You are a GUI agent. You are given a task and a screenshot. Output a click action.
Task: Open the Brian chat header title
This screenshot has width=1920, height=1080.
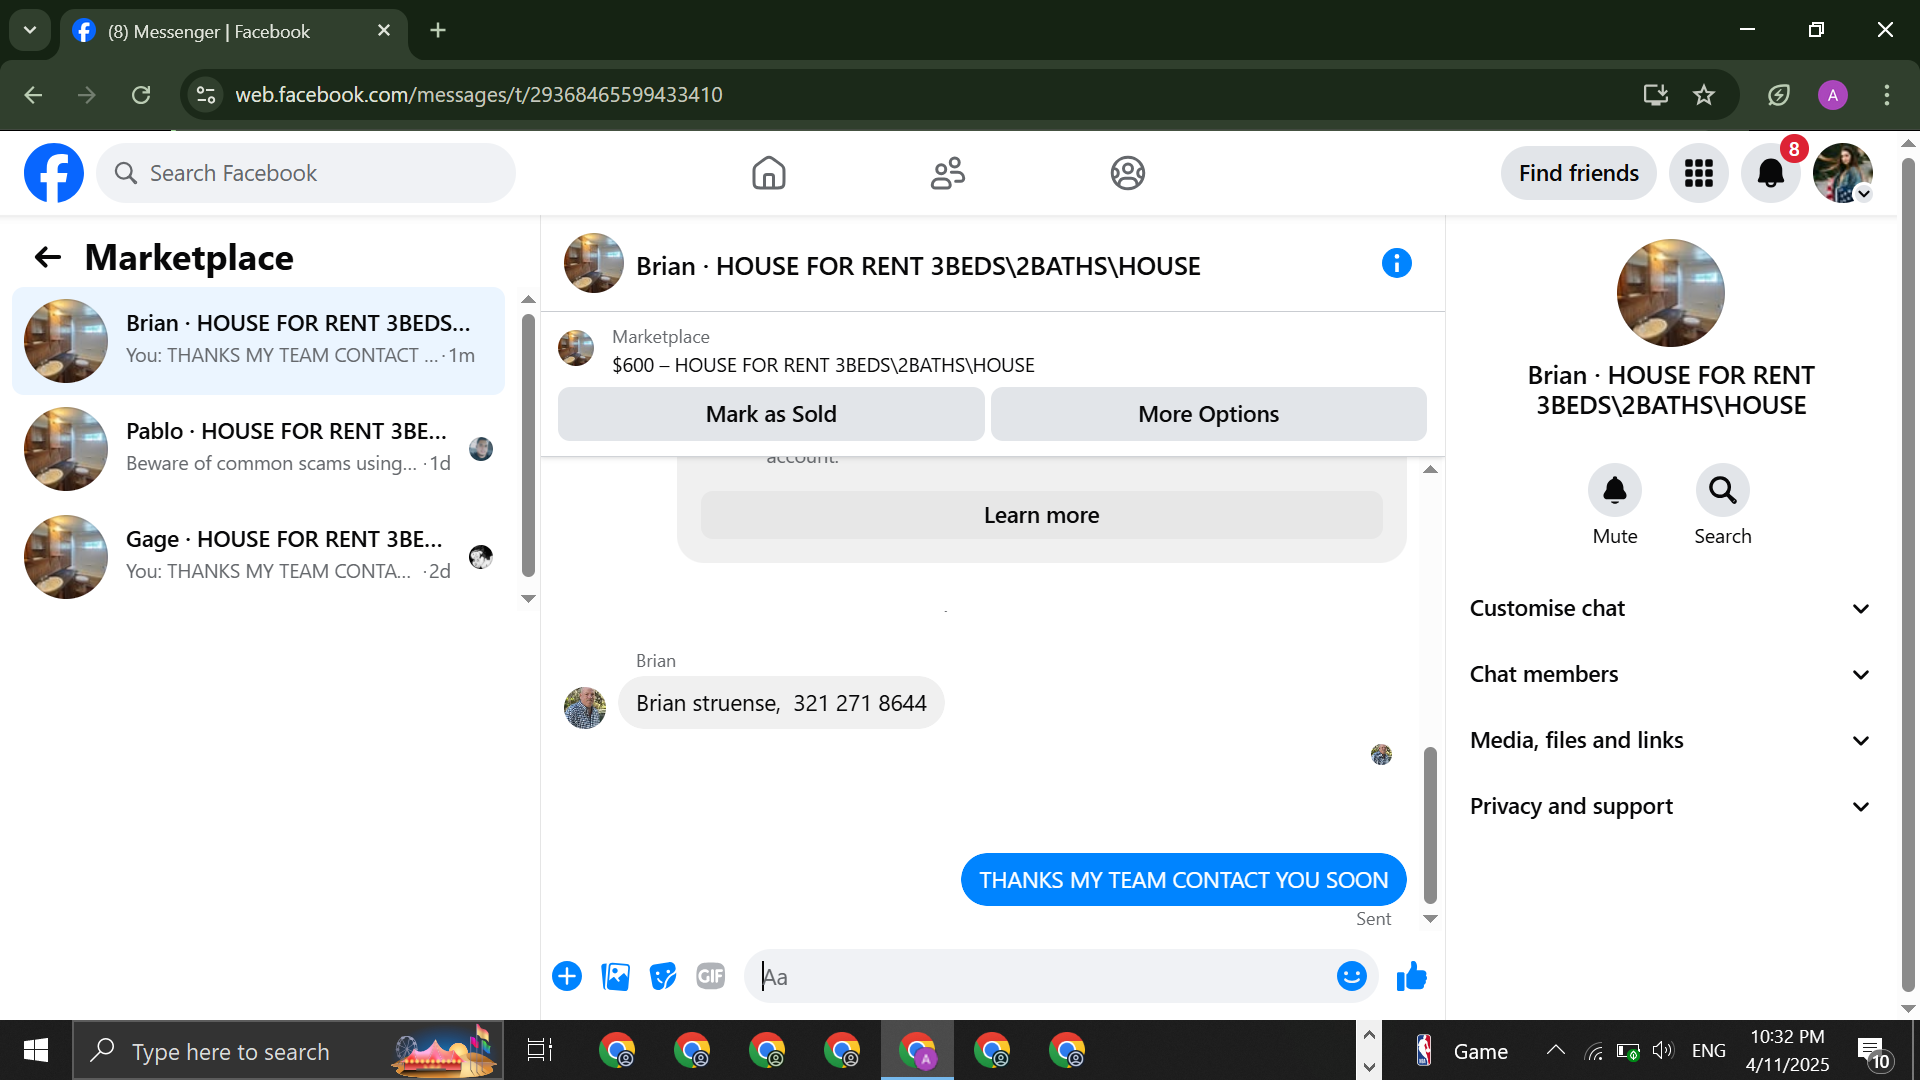pos(918,266)
